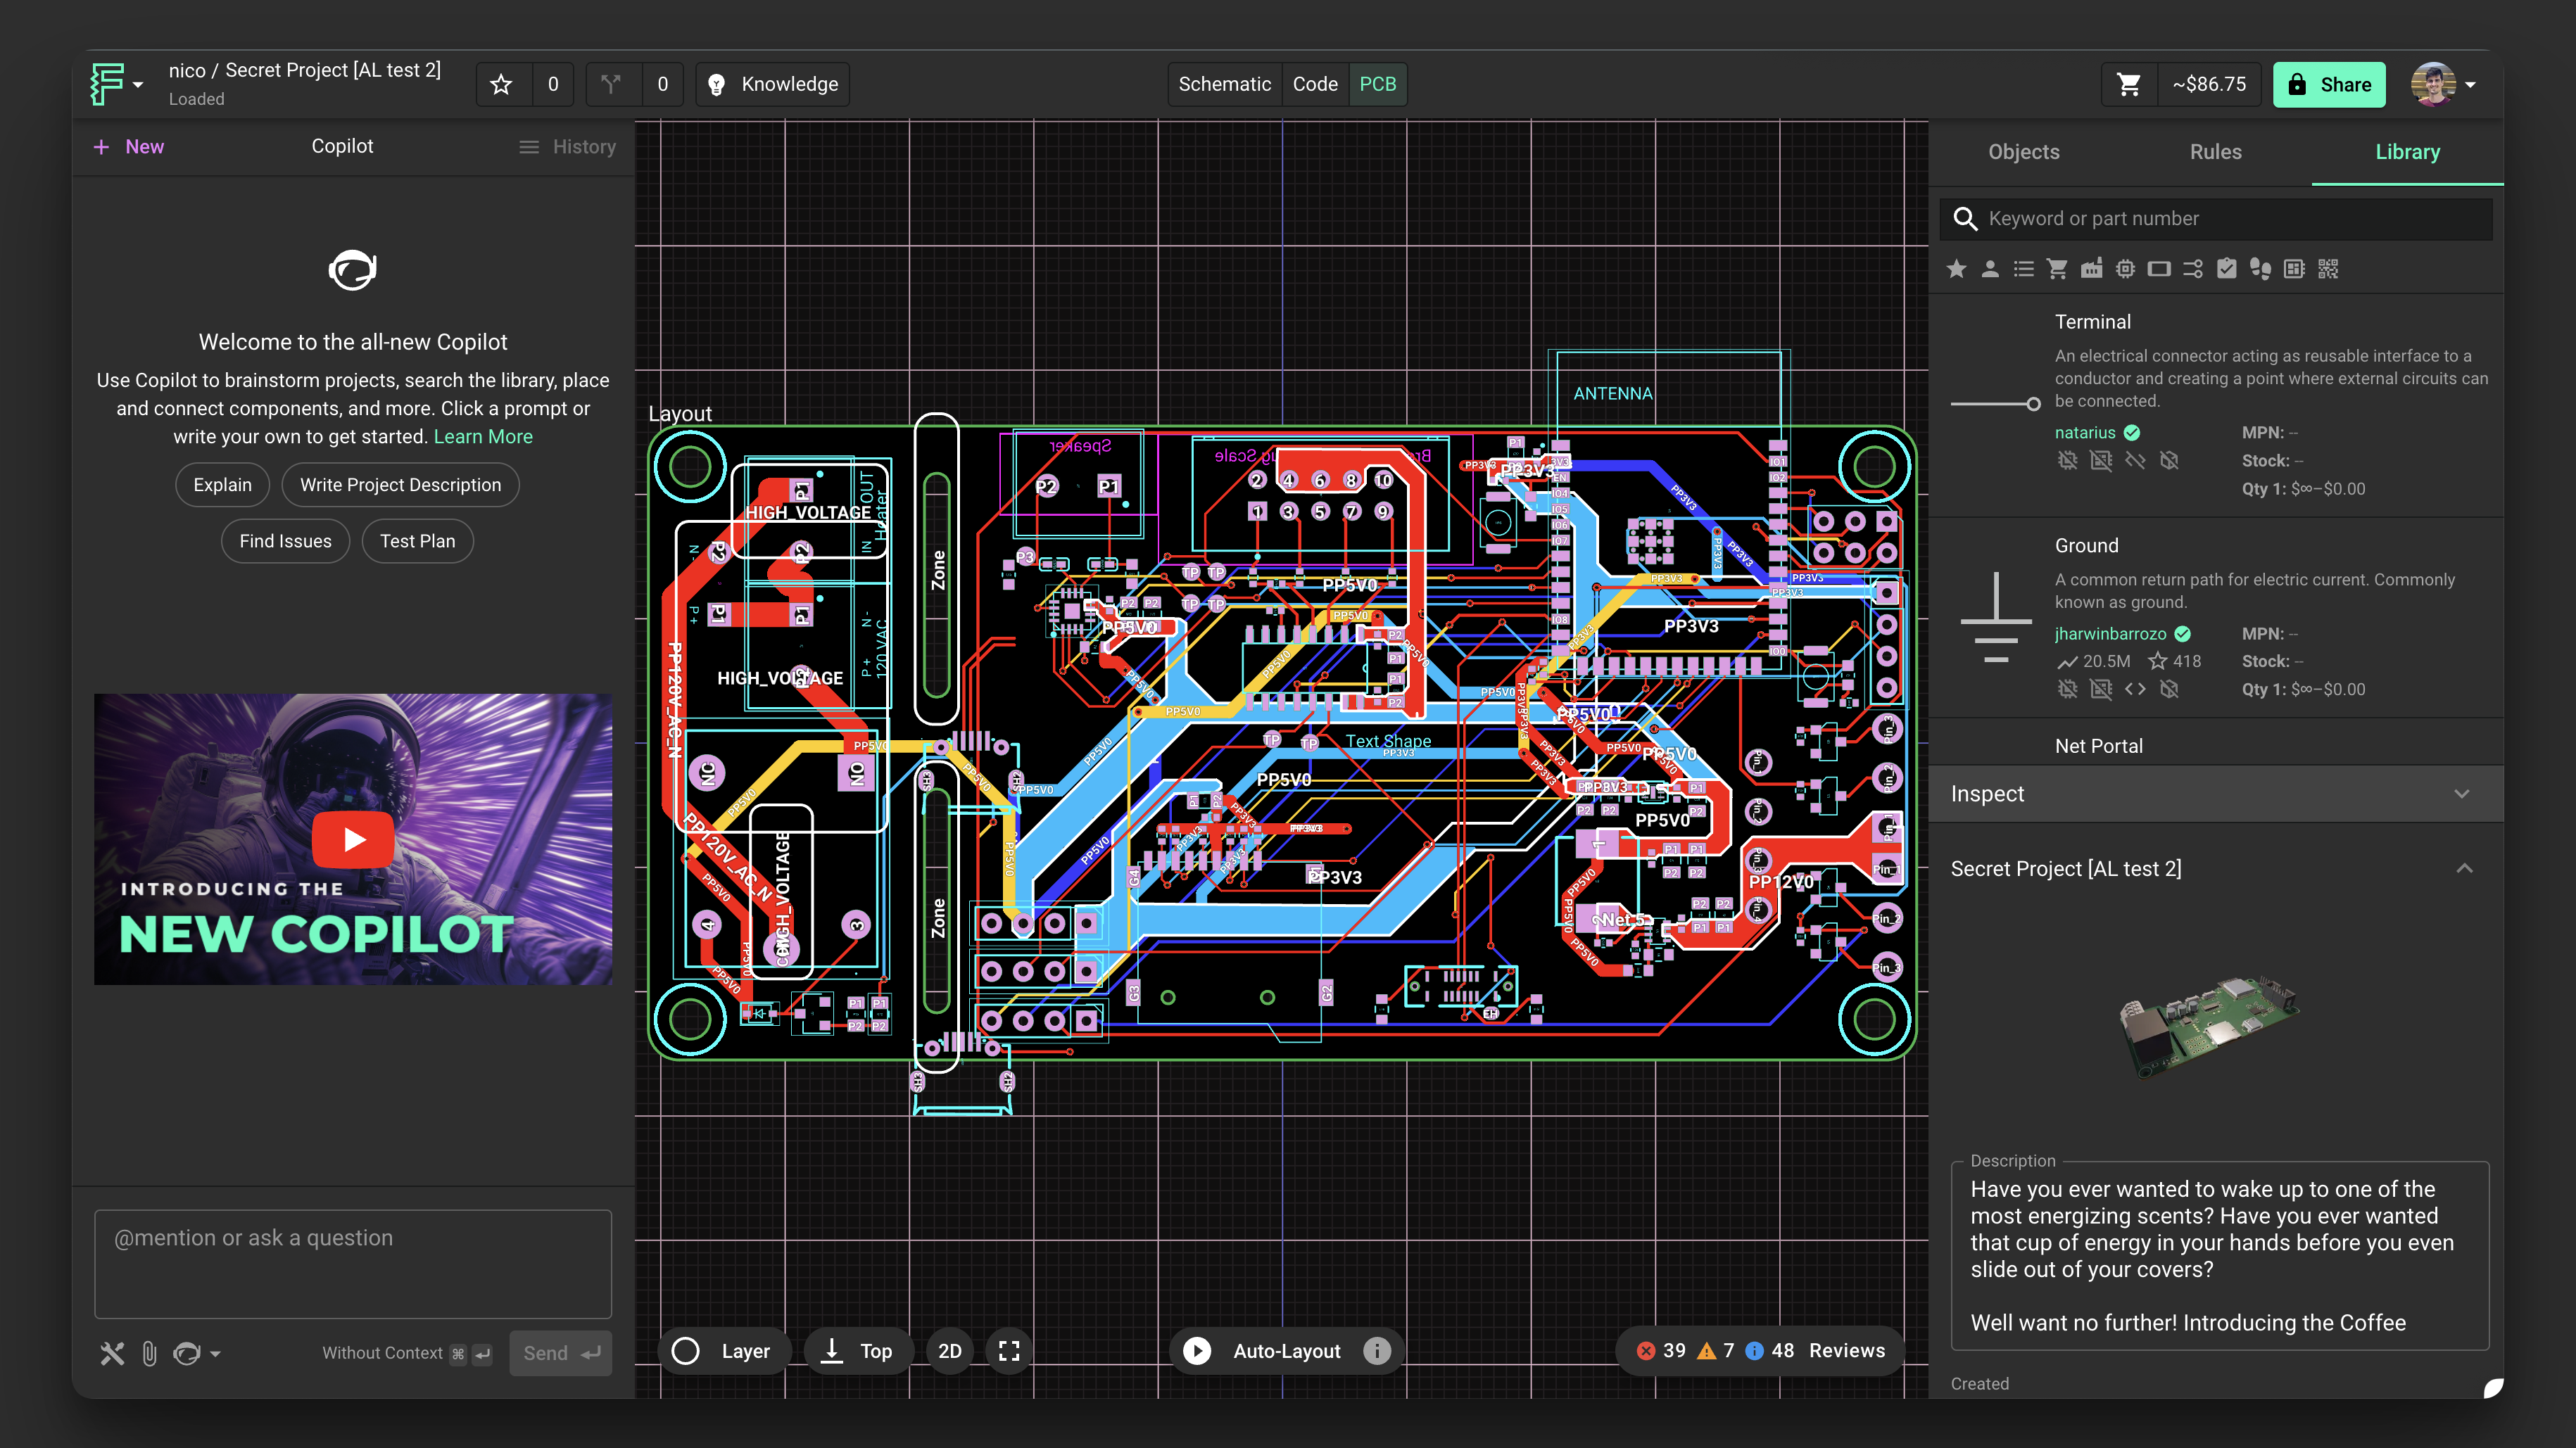
Task: Collapse the Secret Project section chevron
Action: [x=2465, y=868]
